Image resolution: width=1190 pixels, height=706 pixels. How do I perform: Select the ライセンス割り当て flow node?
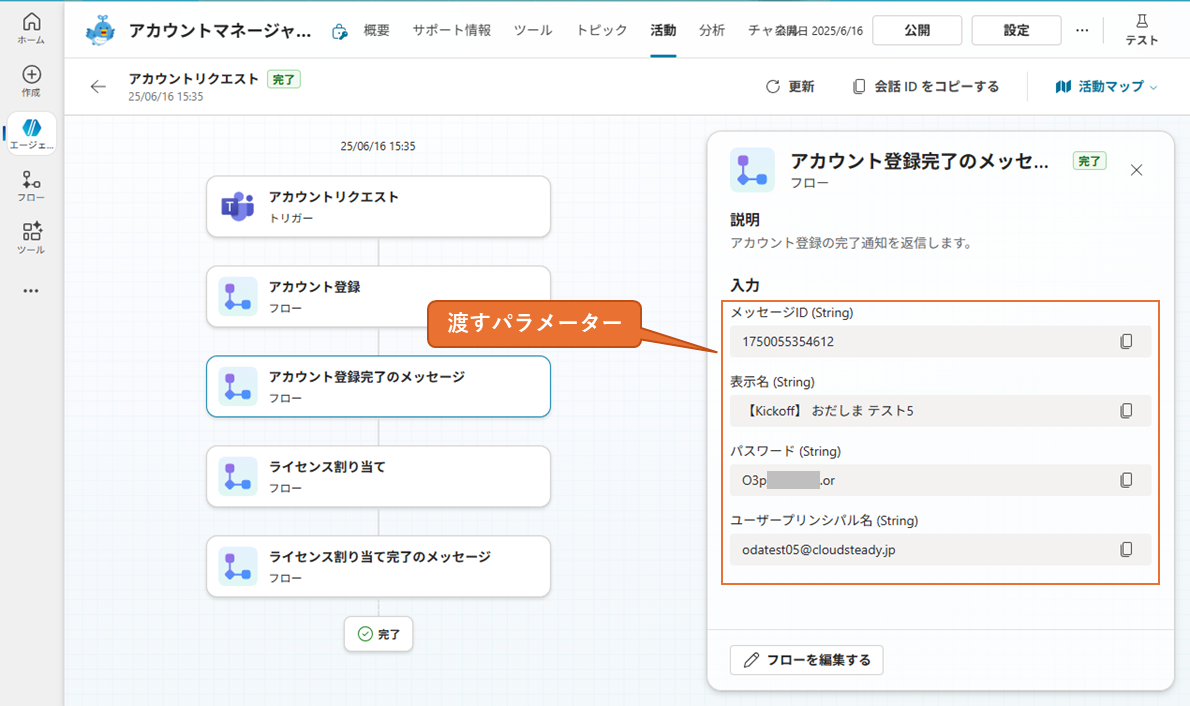tap(378, 477)
